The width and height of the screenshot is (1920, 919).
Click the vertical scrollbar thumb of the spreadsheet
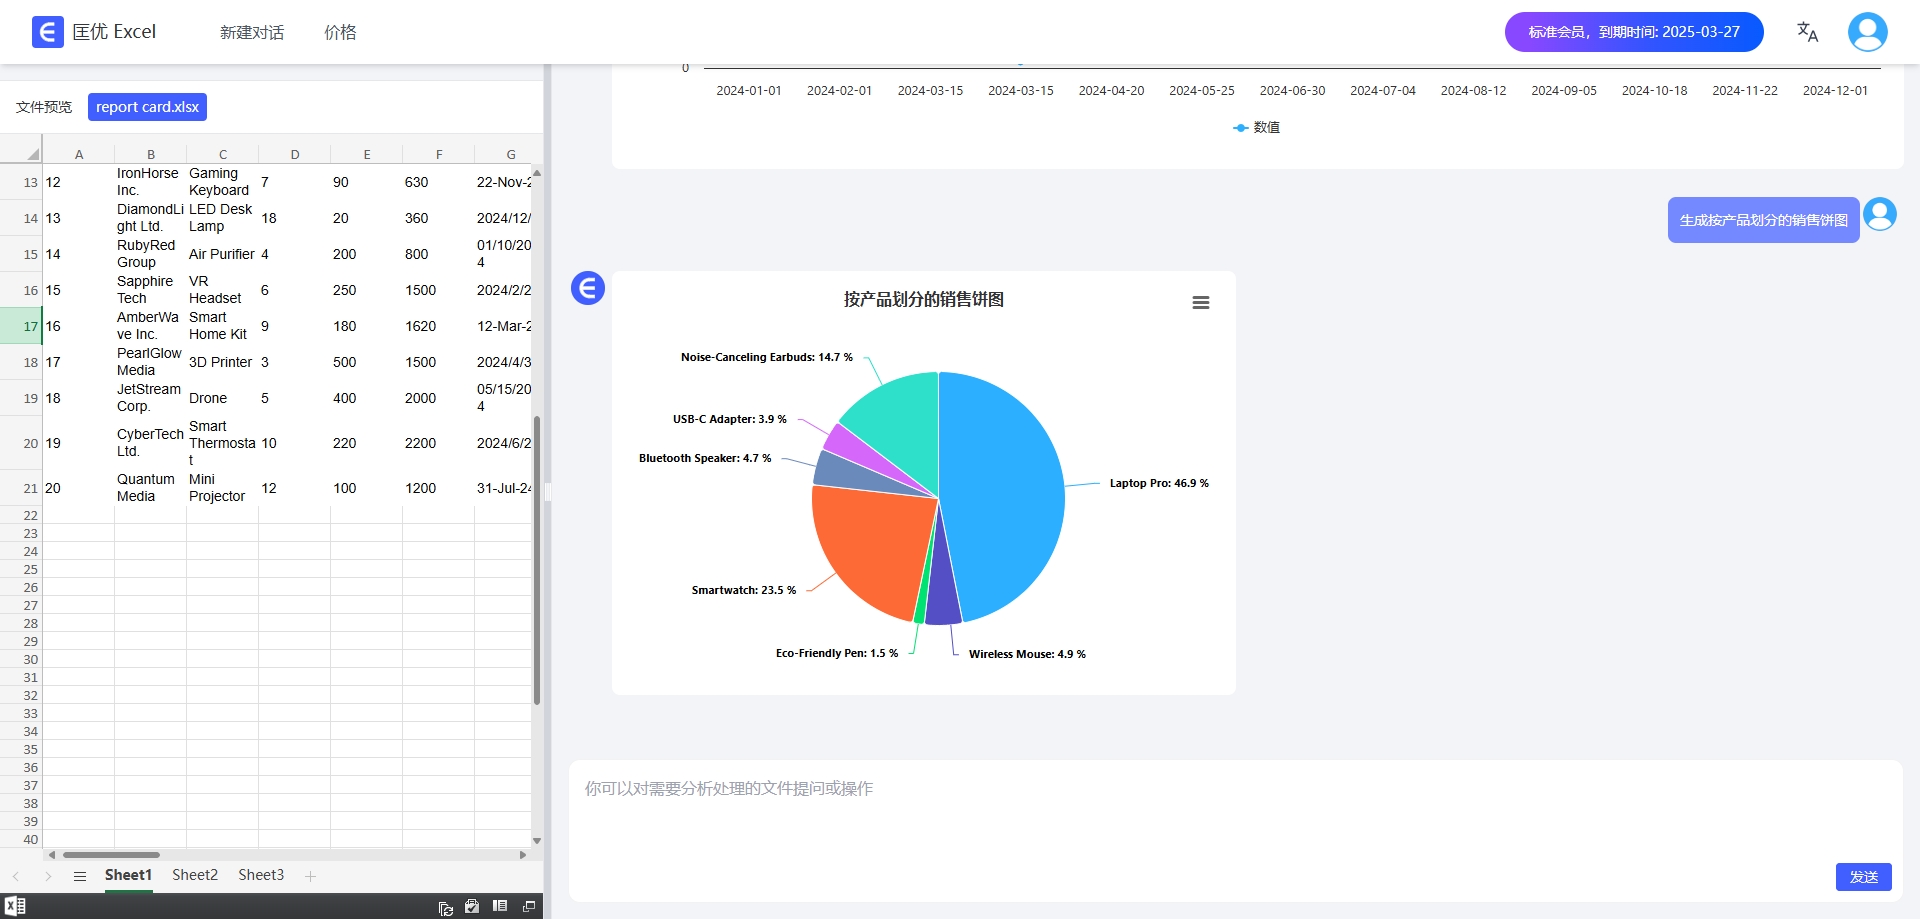click(537, 560)
